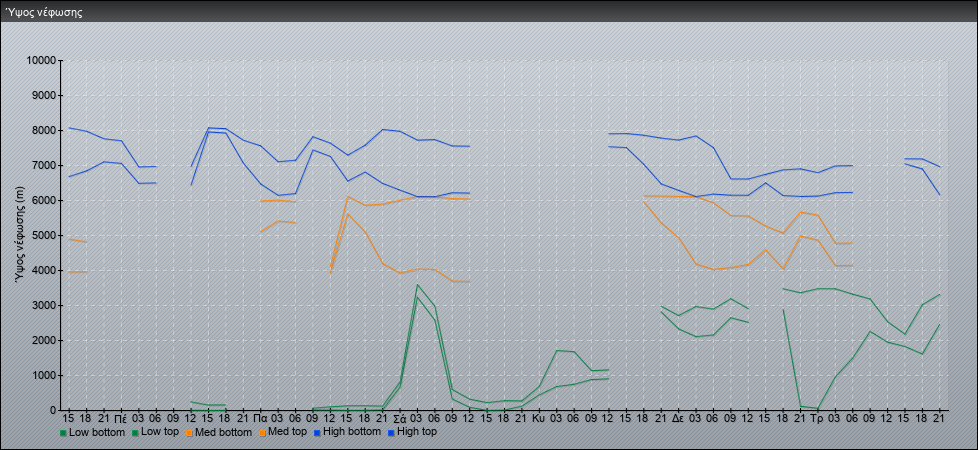The width and height of the screenshot is (978, 450).
Task: Click the 4000 y-axis value
Action: tap(44, 270)
